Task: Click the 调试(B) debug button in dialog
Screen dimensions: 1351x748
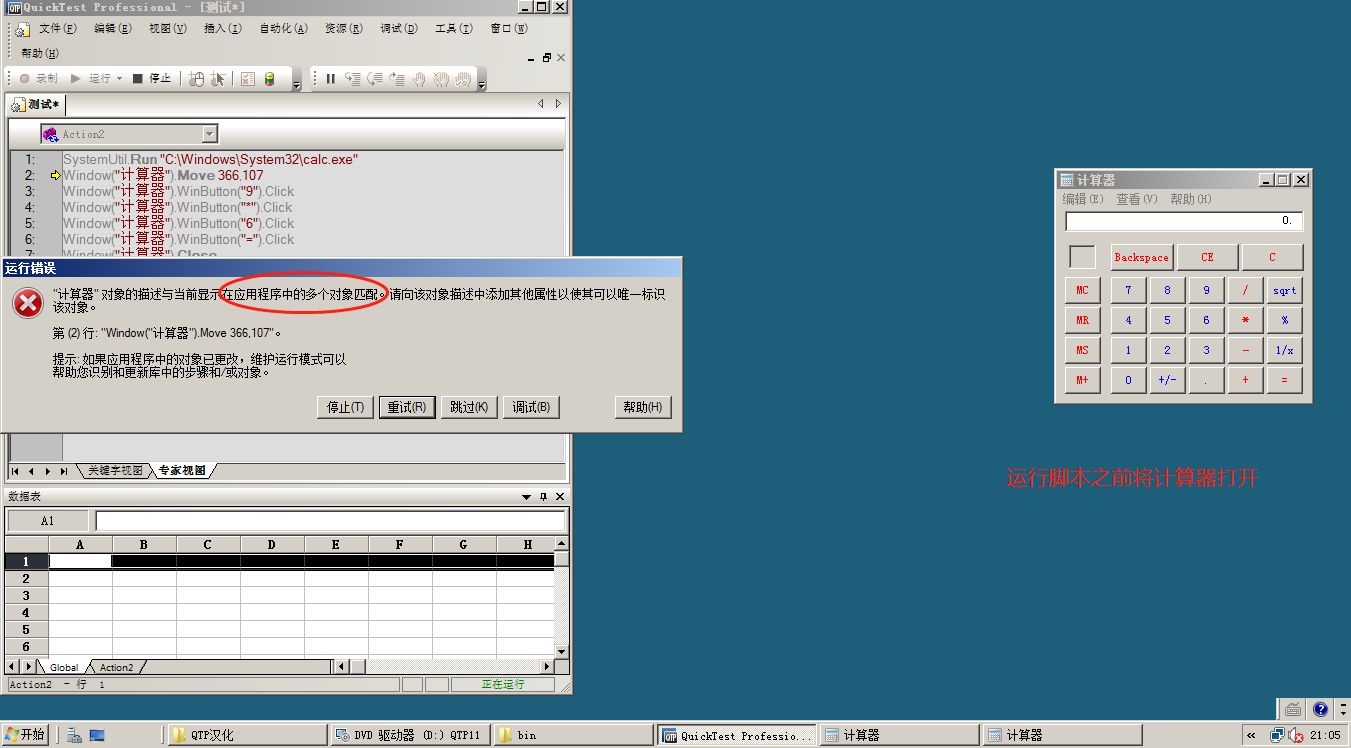Action: (531, 407)
